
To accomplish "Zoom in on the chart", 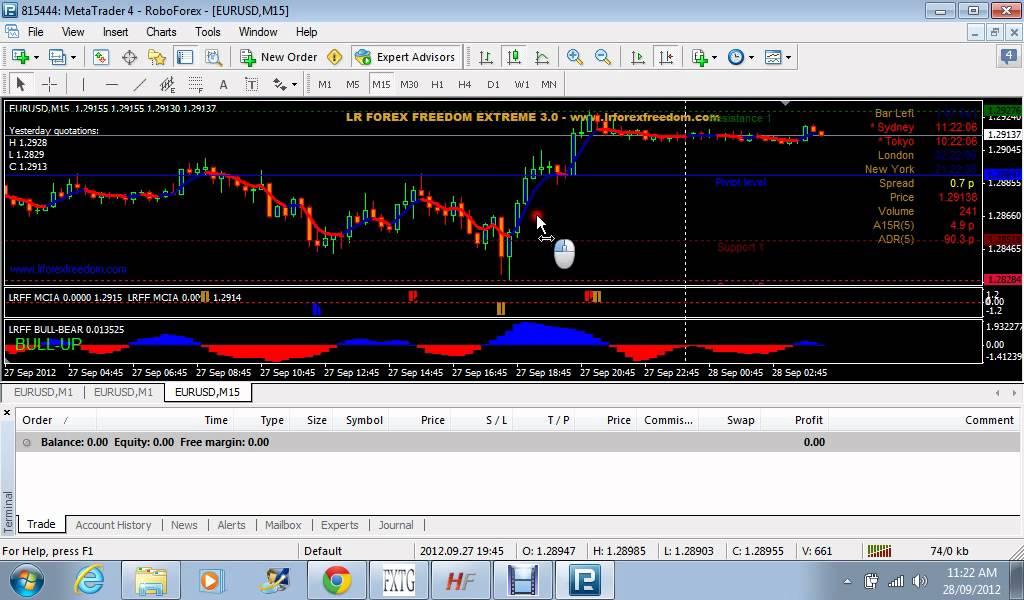I will click(575, 57).
